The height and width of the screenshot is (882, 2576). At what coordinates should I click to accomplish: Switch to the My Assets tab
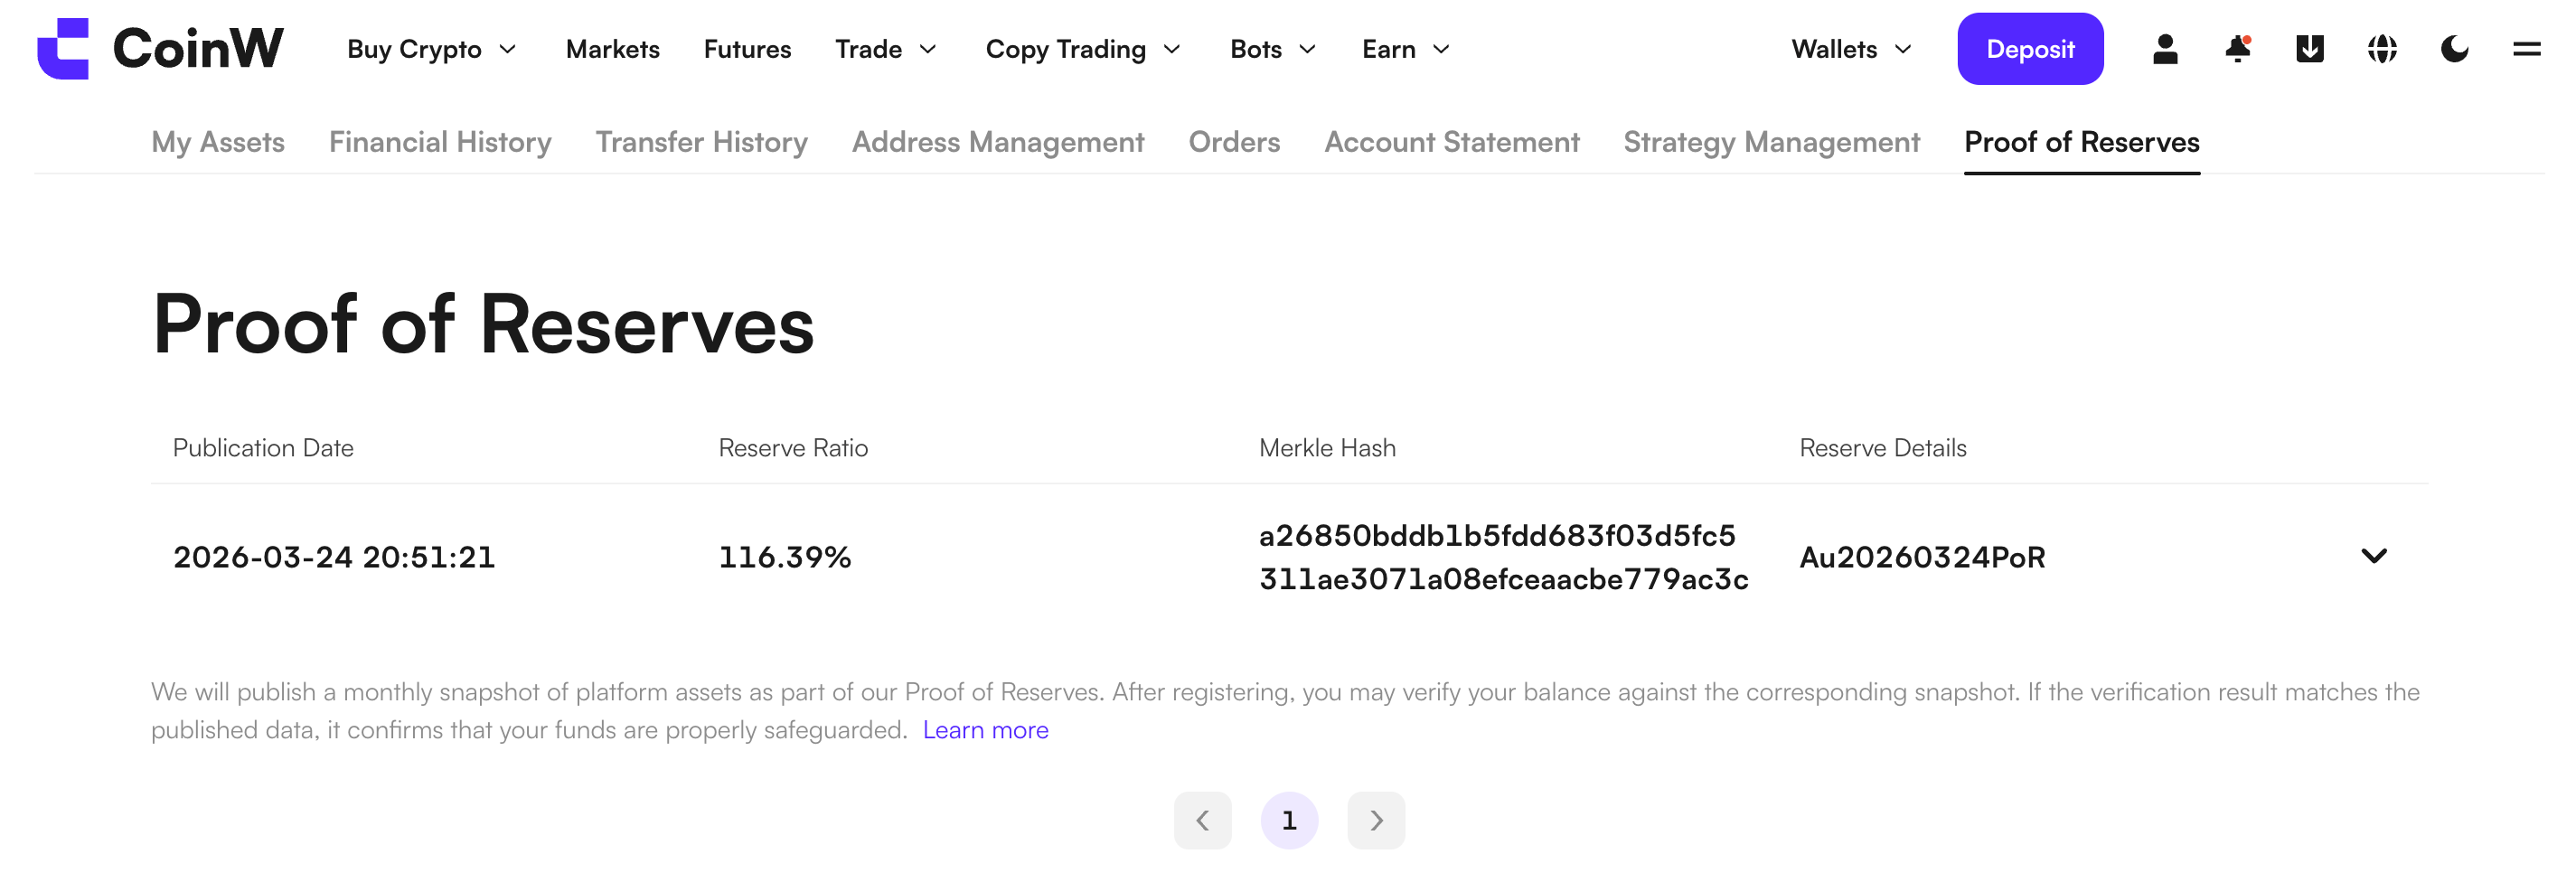pos(218,142)
